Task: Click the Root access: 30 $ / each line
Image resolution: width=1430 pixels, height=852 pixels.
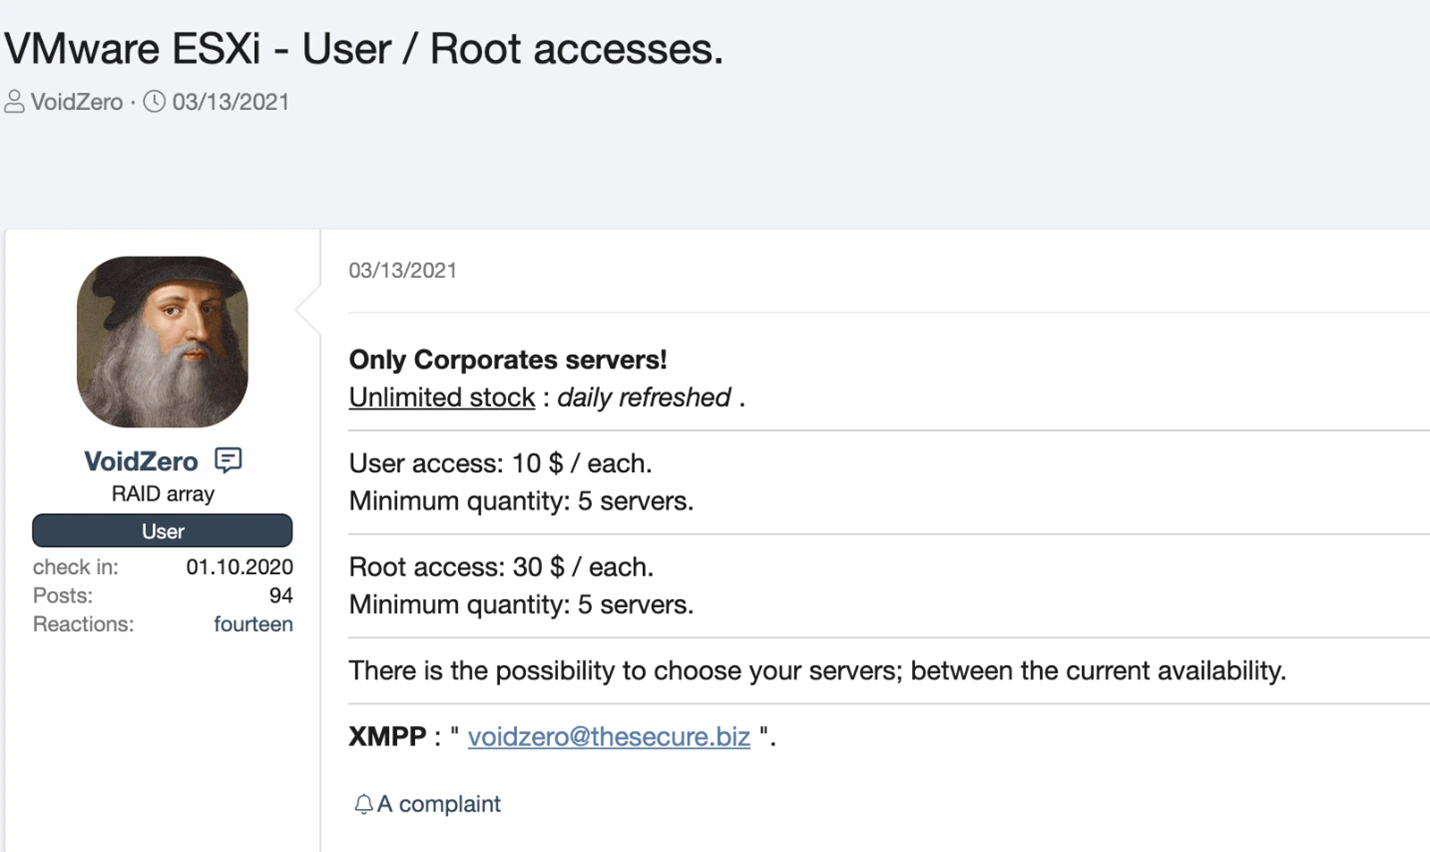Action: click(x=501, y=567)
